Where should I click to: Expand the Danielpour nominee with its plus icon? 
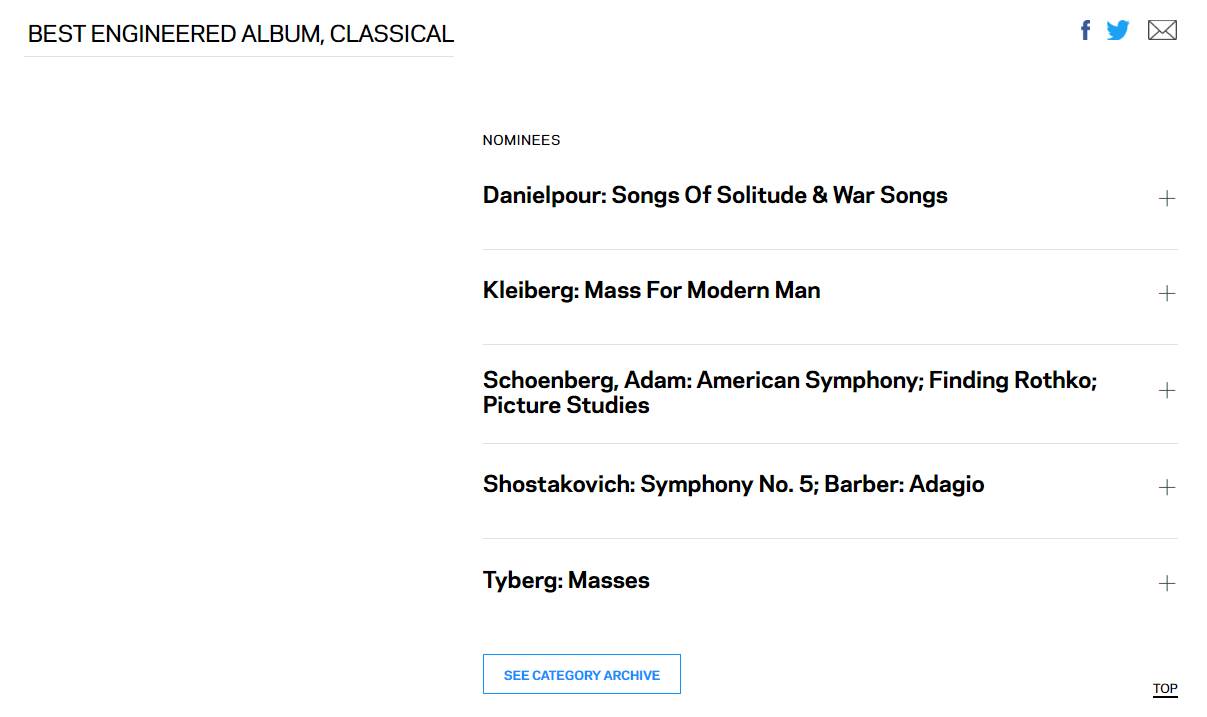1166,198
